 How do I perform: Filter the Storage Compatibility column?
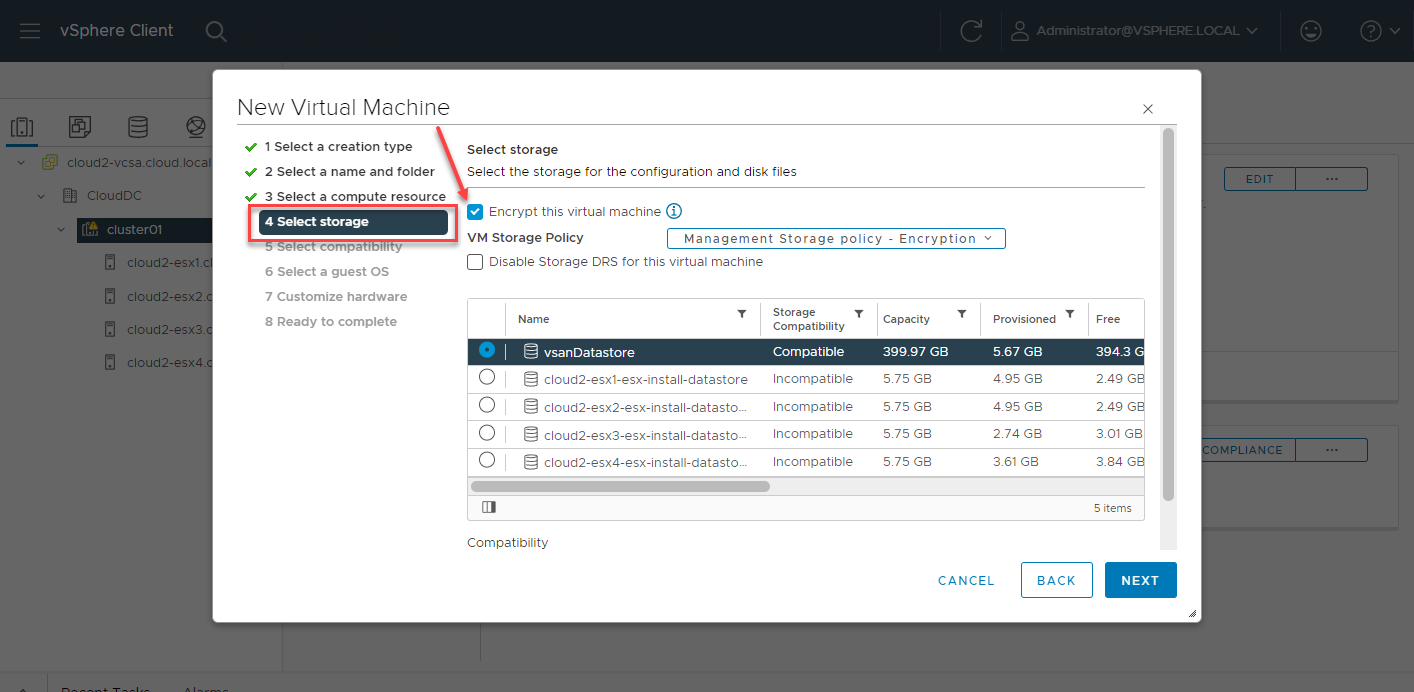pyautogui.click(x=859, y=314)
